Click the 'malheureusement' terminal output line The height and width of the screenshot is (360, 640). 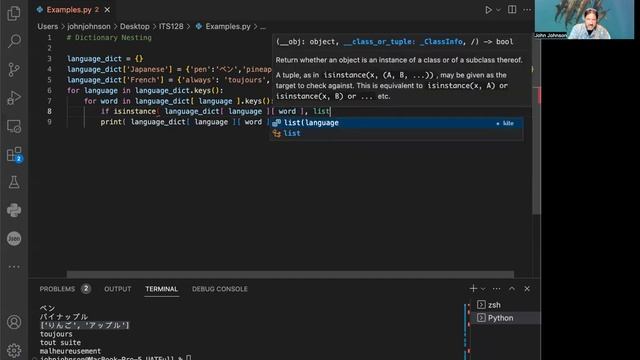(70, 351)
